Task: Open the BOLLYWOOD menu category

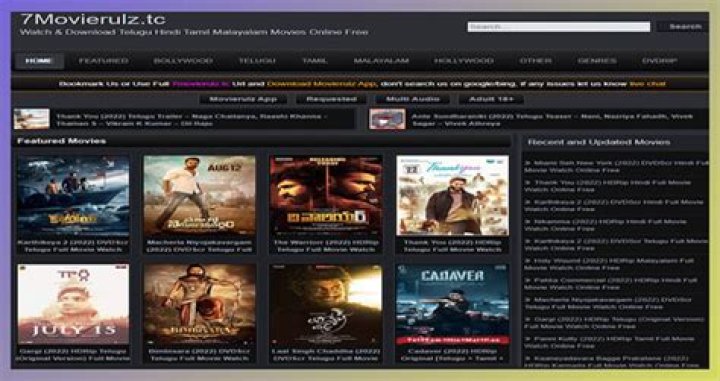Action: coord(183,61)
